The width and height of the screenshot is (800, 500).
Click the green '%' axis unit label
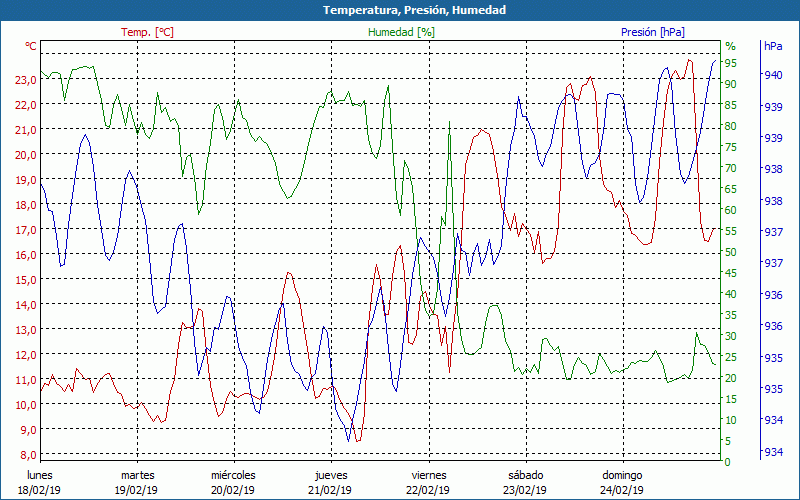tap(731, 46)
